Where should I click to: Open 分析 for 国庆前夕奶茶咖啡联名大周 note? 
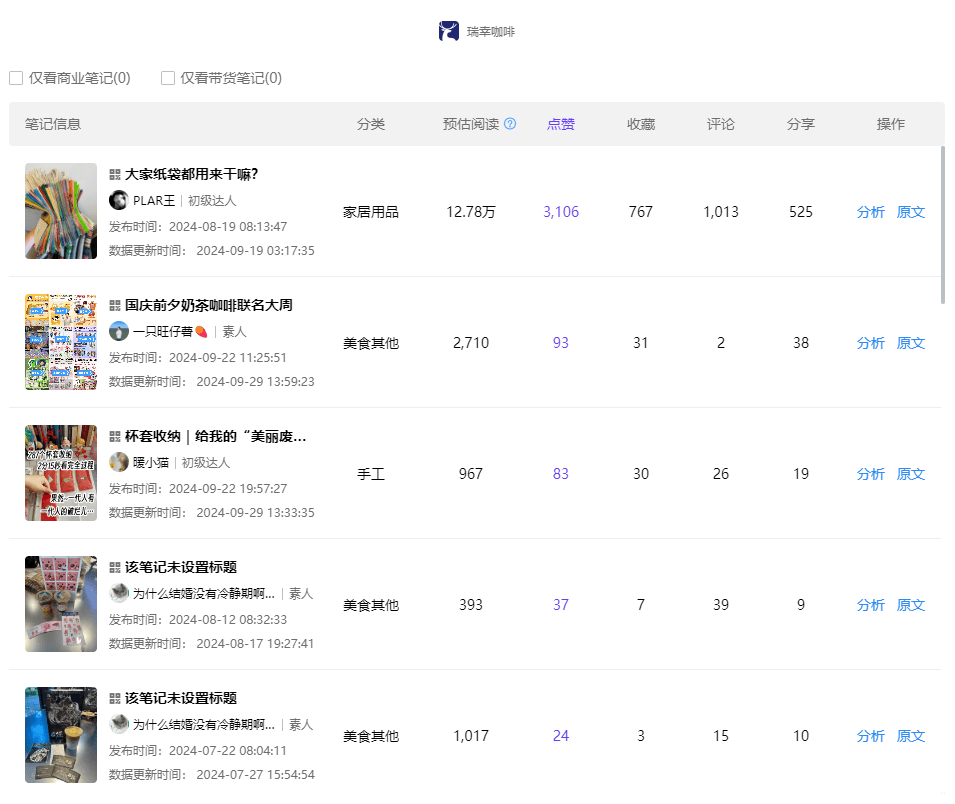[x=870, y=343]
